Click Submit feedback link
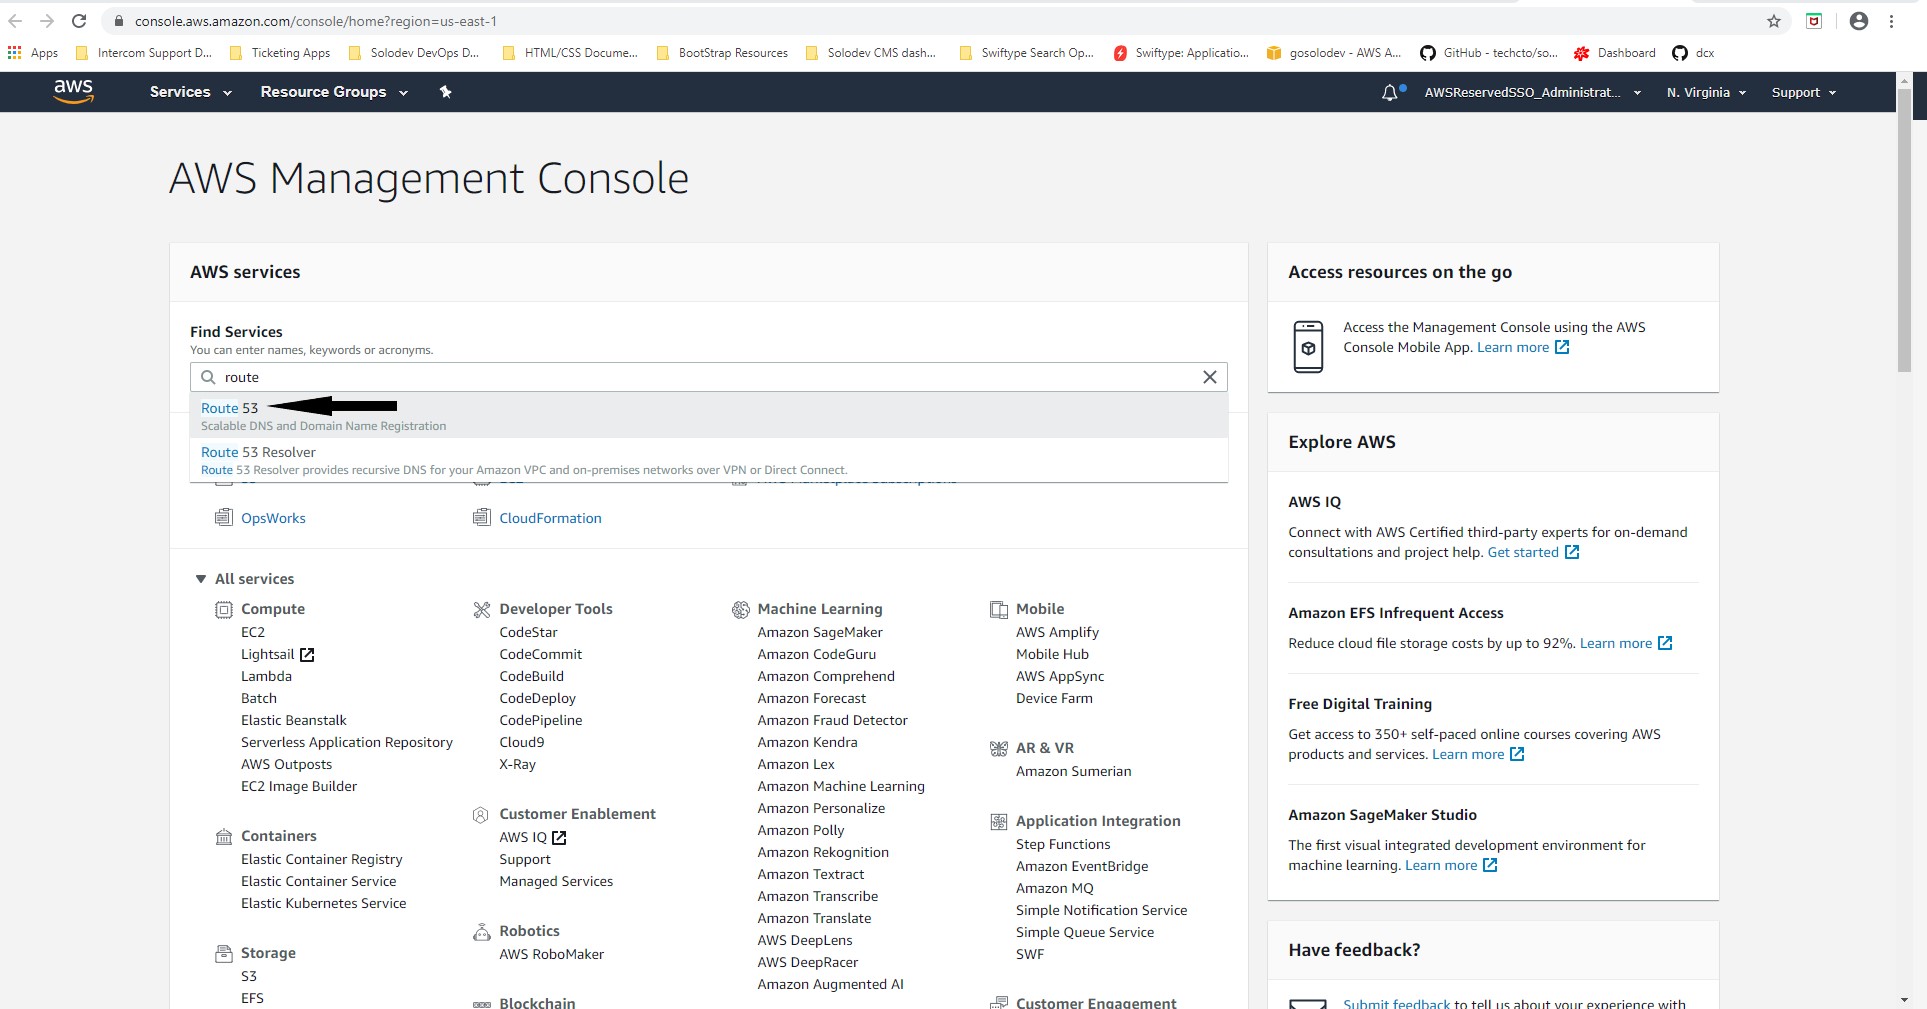 click(1396, 1003)
